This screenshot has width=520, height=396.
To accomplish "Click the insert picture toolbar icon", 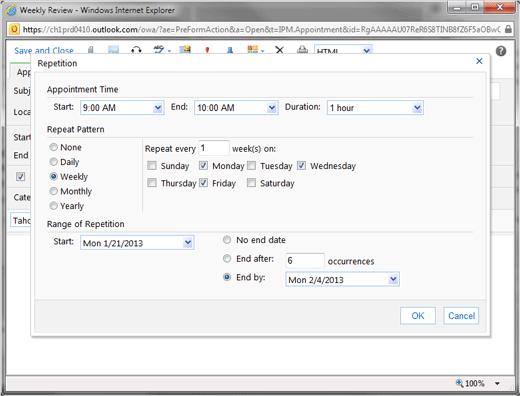I will coord(113,50).
